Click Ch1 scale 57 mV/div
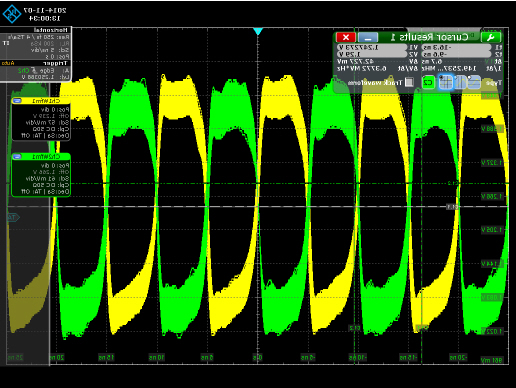This screenshot has width=516, height=388. (47, 123)
